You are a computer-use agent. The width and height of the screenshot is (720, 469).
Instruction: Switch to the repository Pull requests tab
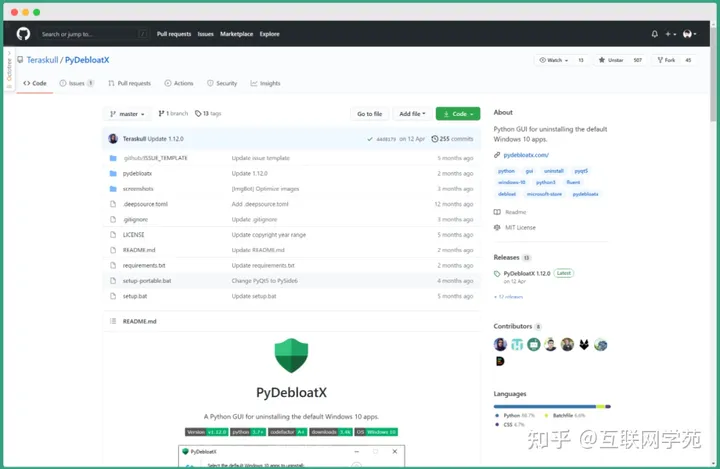pyautogui.click(x=129, y=83)
